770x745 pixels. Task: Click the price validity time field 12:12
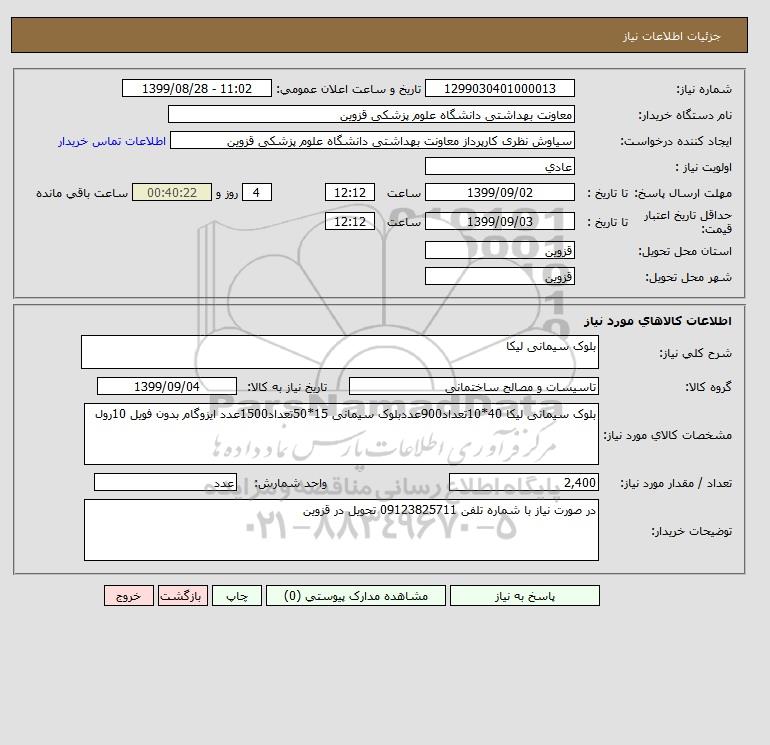(350, 221)
